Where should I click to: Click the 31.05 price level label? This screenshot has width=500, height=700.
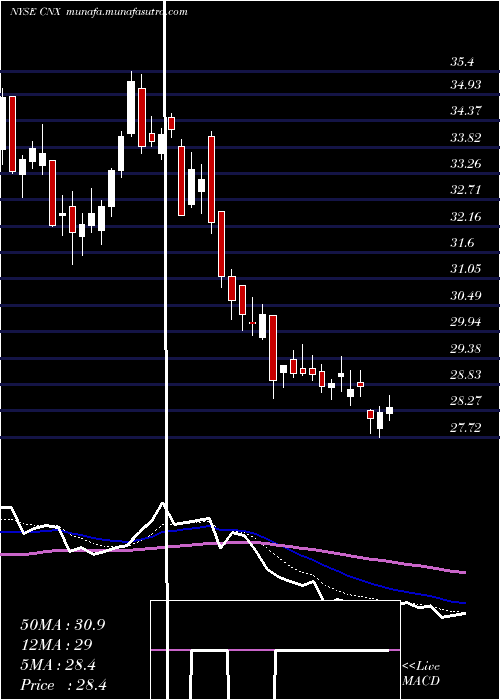coord(466,269)
